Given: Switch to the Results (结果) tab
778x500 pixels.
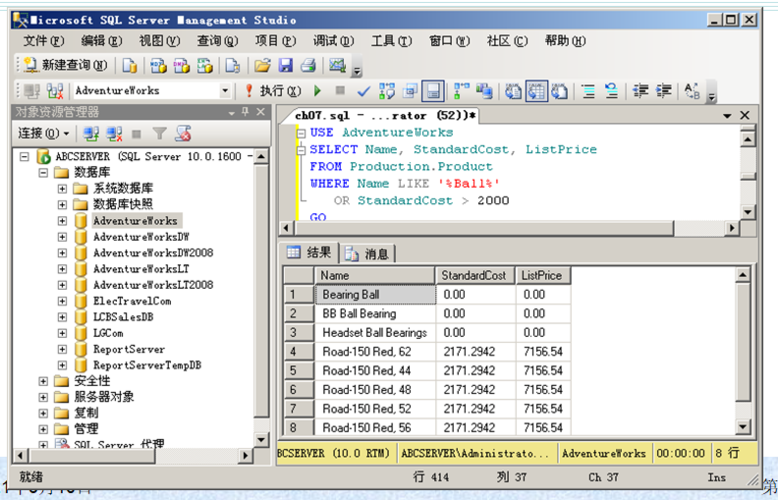Looking at the screenshot, I should [x=309, y=252].
